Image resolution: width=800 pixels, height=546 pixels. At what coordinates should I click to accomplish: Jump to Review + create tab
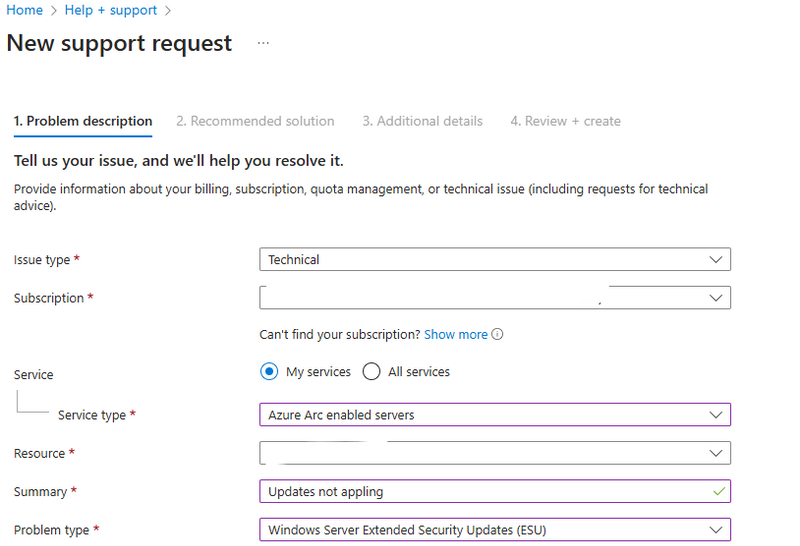pyautogui.click(x=565, y=121)
